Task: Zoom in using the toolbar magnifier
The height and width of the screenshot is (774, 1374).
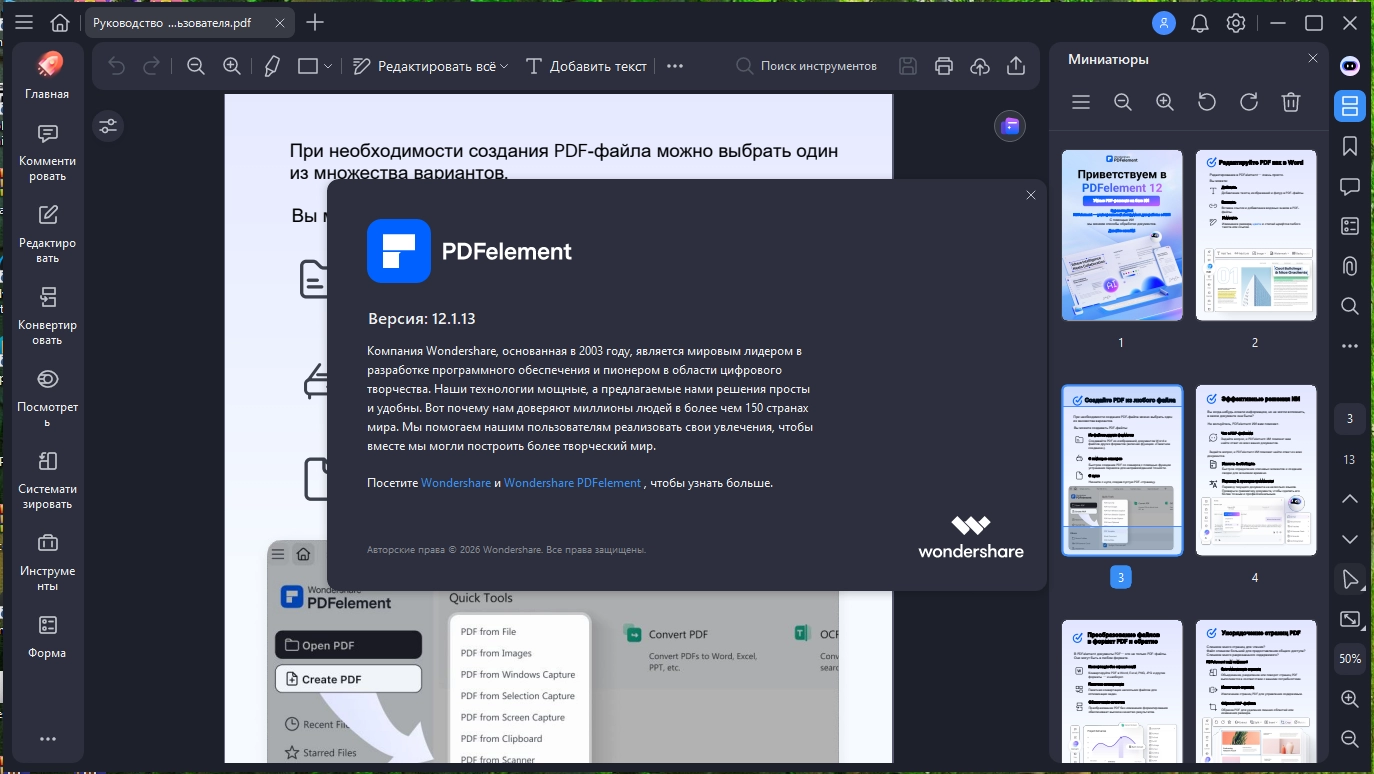Action: tap(232, 66)
